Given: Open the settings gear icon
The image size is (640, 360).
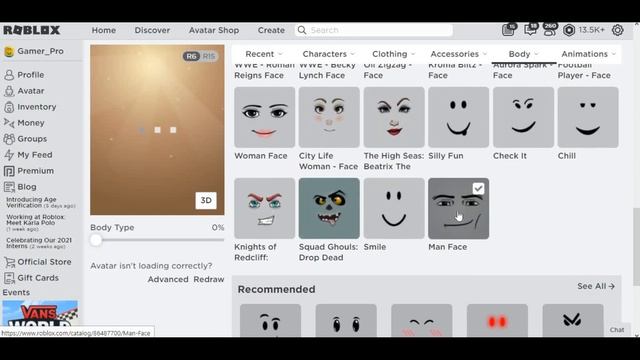Looking at the screenshot, I should pyautogui.click(x=618, y=30).
